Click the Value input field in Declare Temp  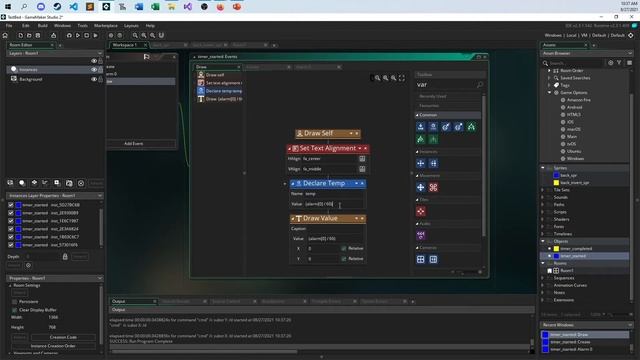[334, 204]
